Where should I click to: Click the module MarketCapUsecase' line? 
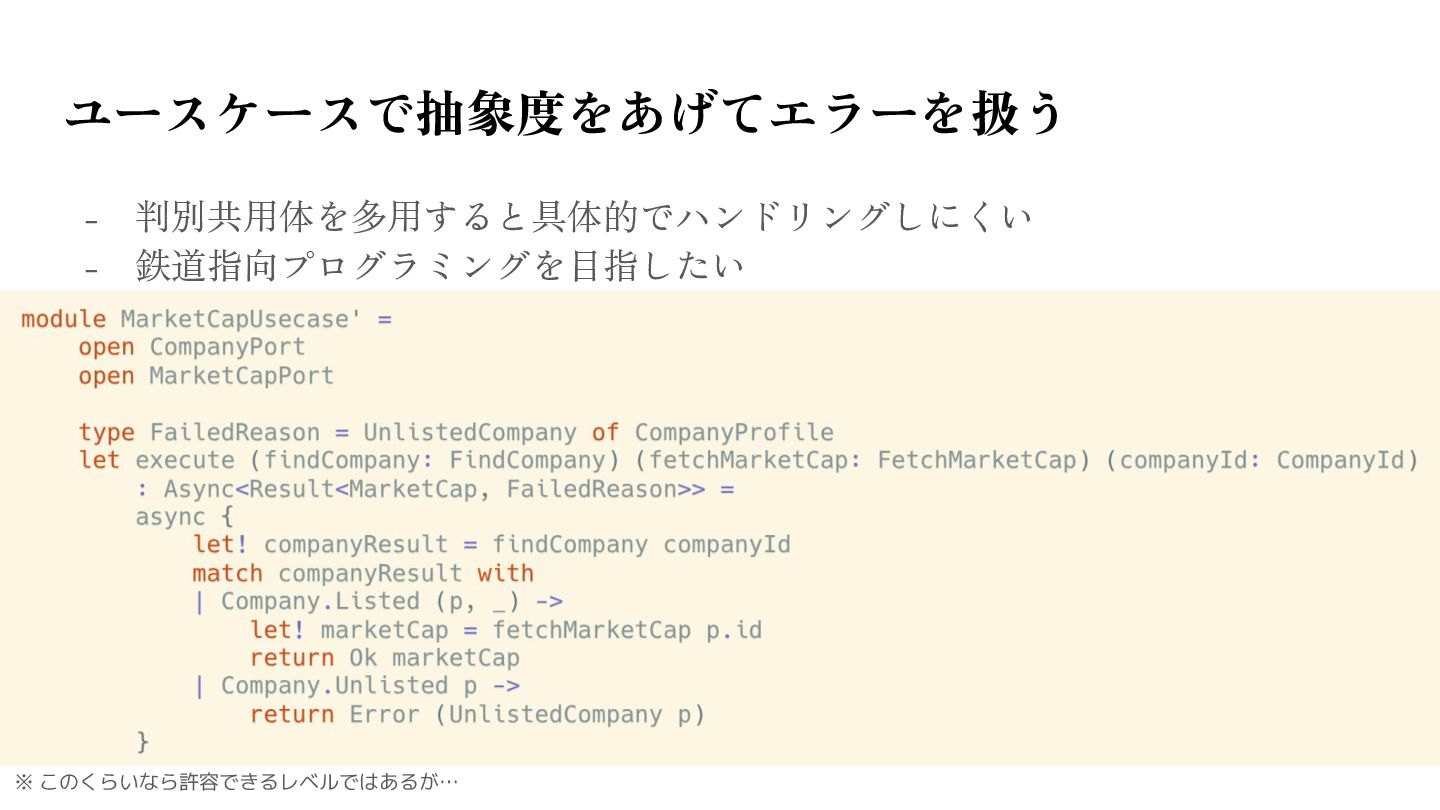tap(206, 319)
